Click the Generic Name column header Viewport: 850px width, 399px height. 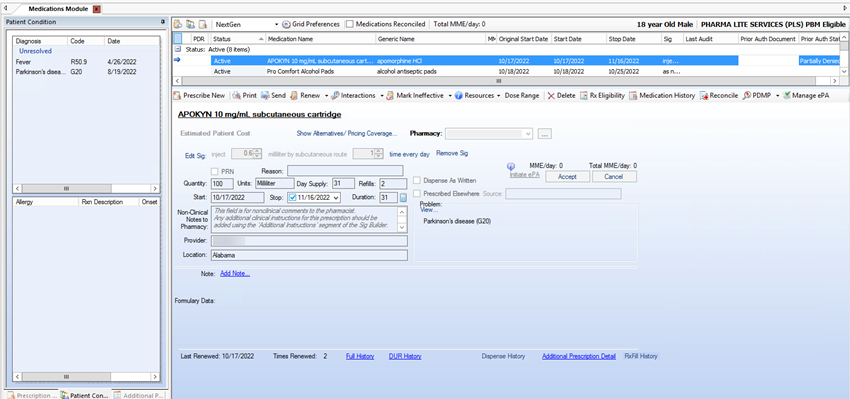tap(430, 39)
